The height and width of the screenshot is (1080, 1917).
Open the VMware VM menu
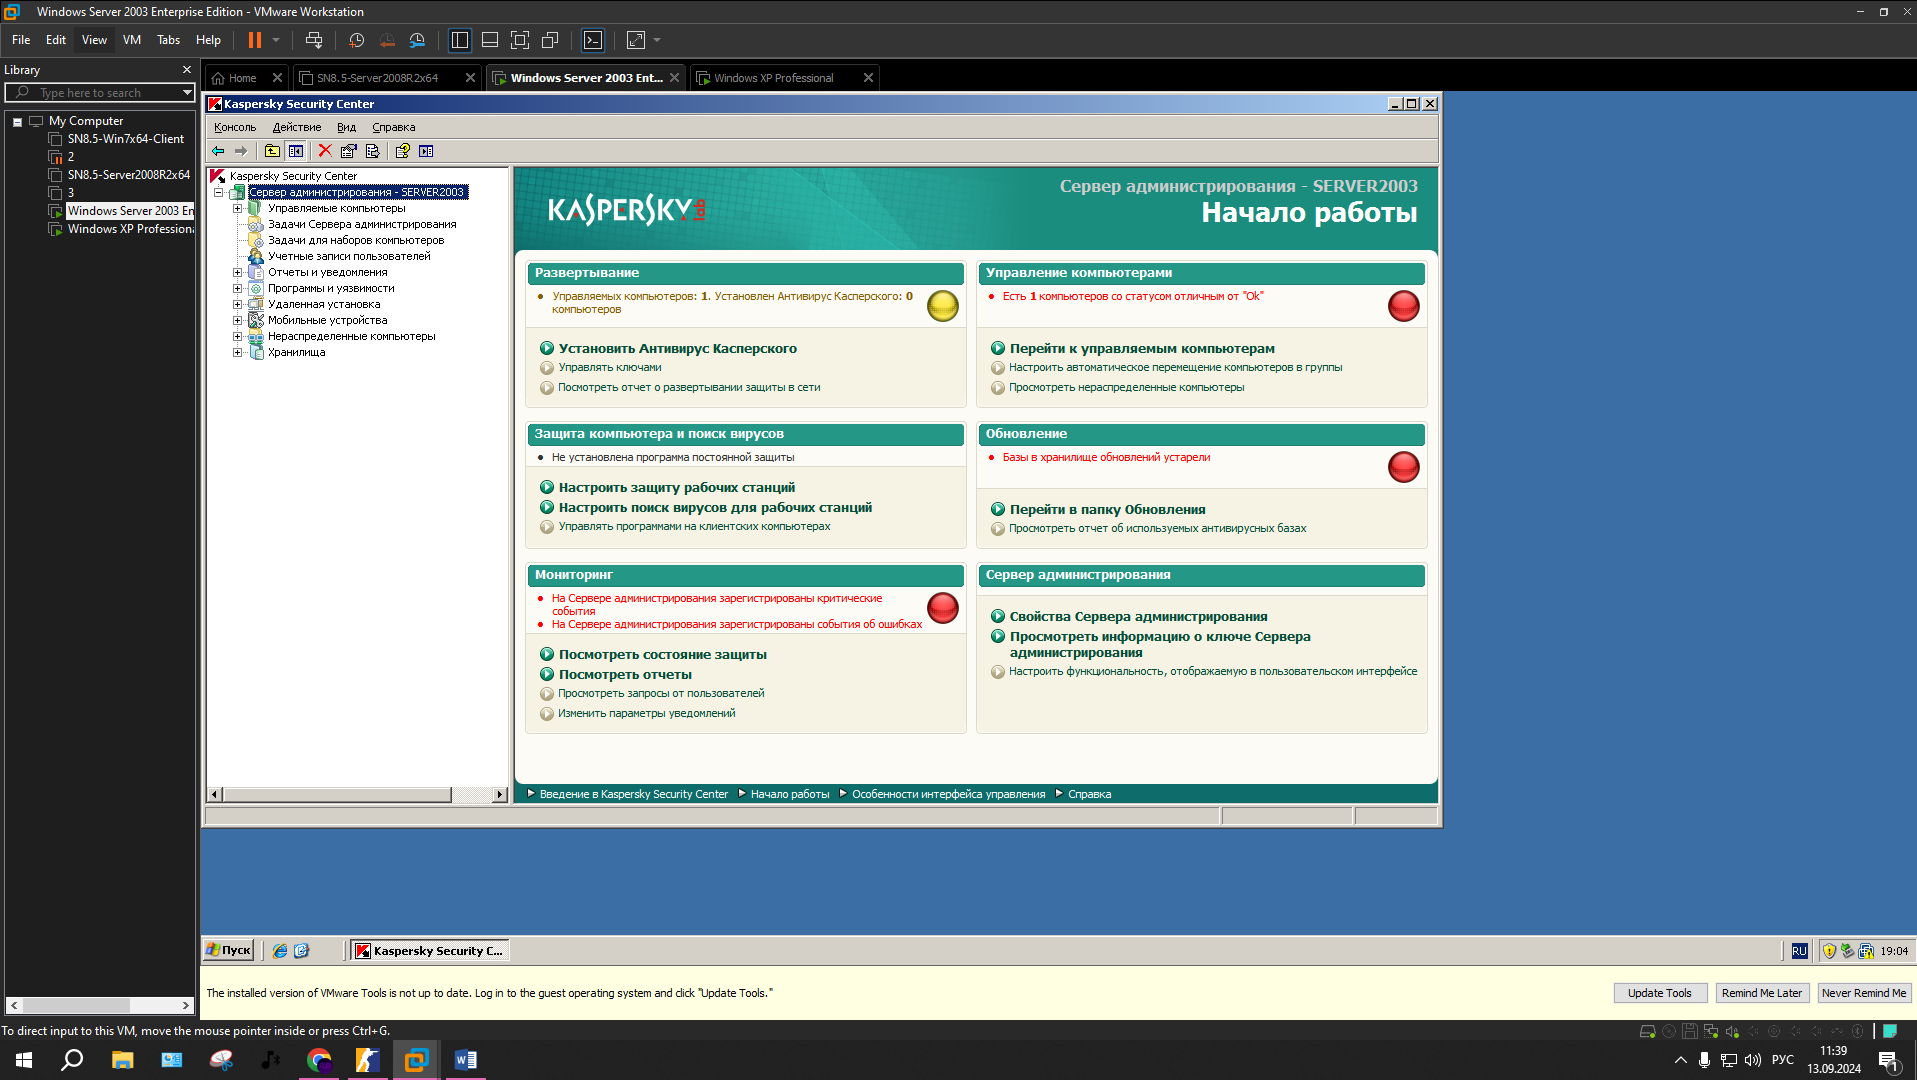(x=132, y=40)
